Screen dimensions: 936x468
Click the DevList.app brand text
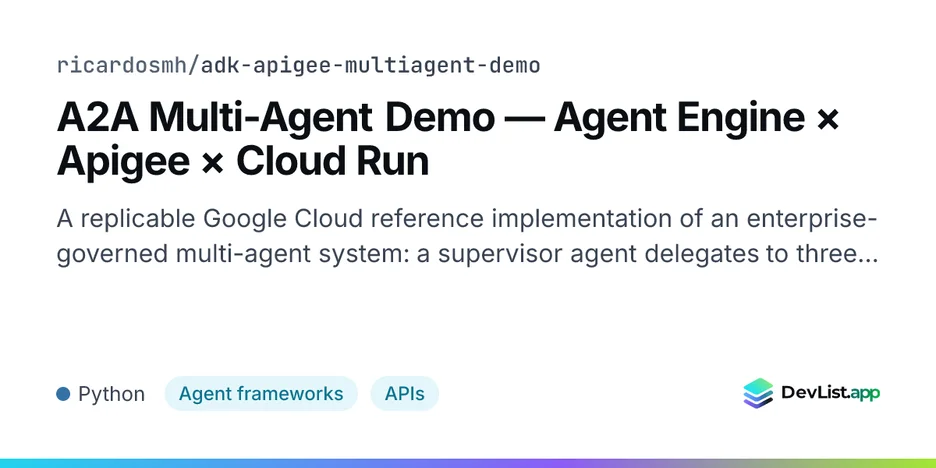point(830,393)
